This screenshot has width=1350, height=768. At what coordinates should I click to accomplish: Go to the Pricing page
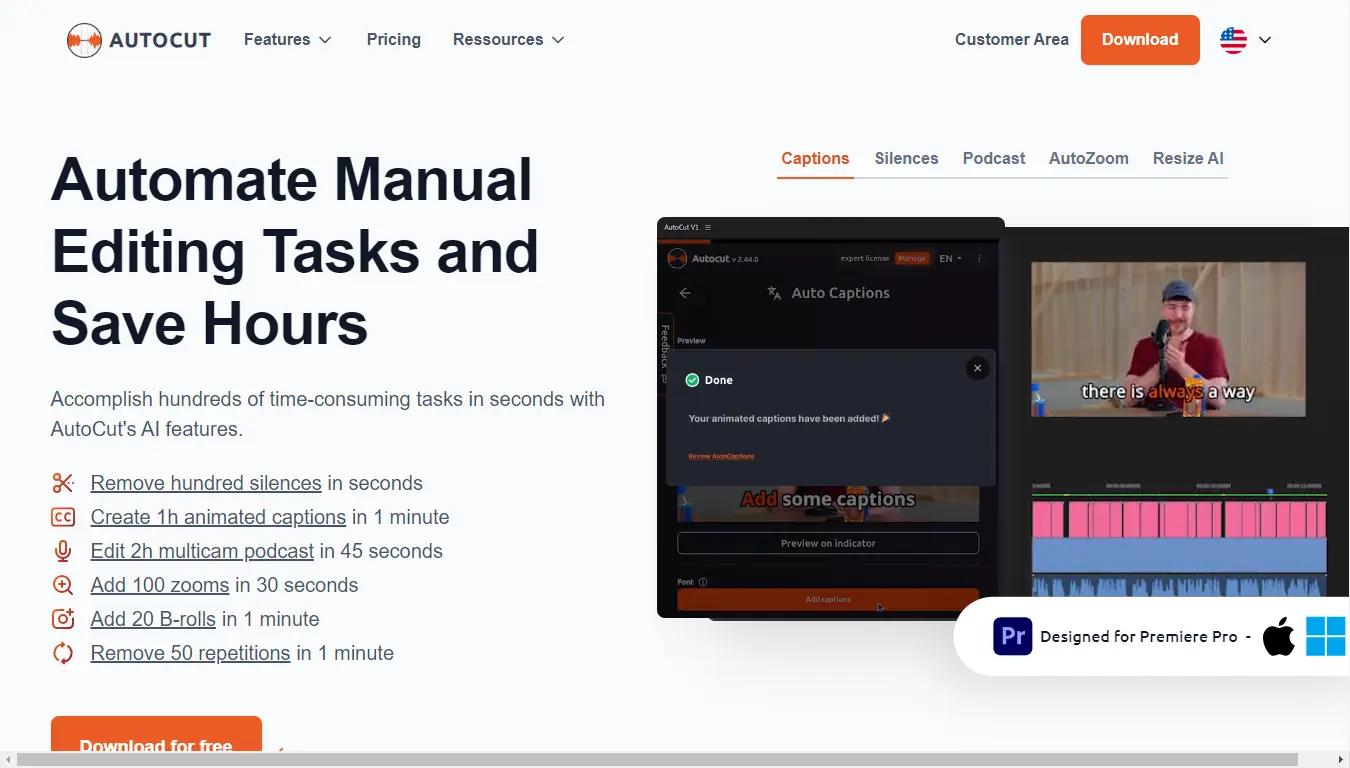394,39
